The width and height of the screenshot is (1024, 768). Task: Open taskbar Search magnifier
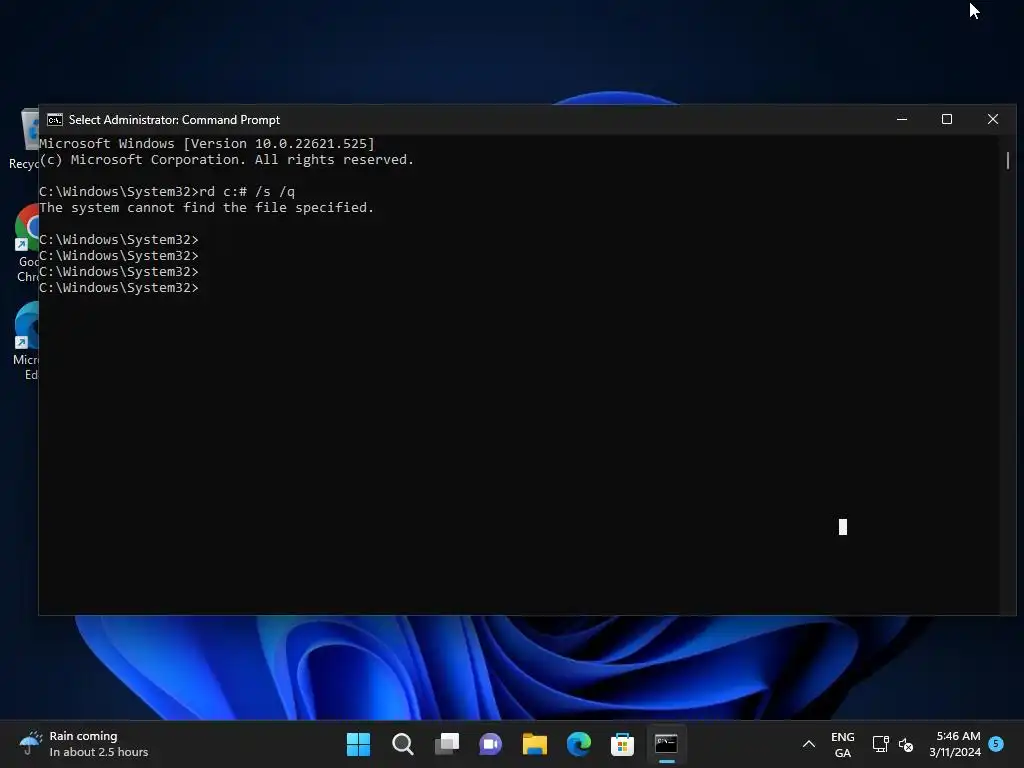(x=402, y=744)
